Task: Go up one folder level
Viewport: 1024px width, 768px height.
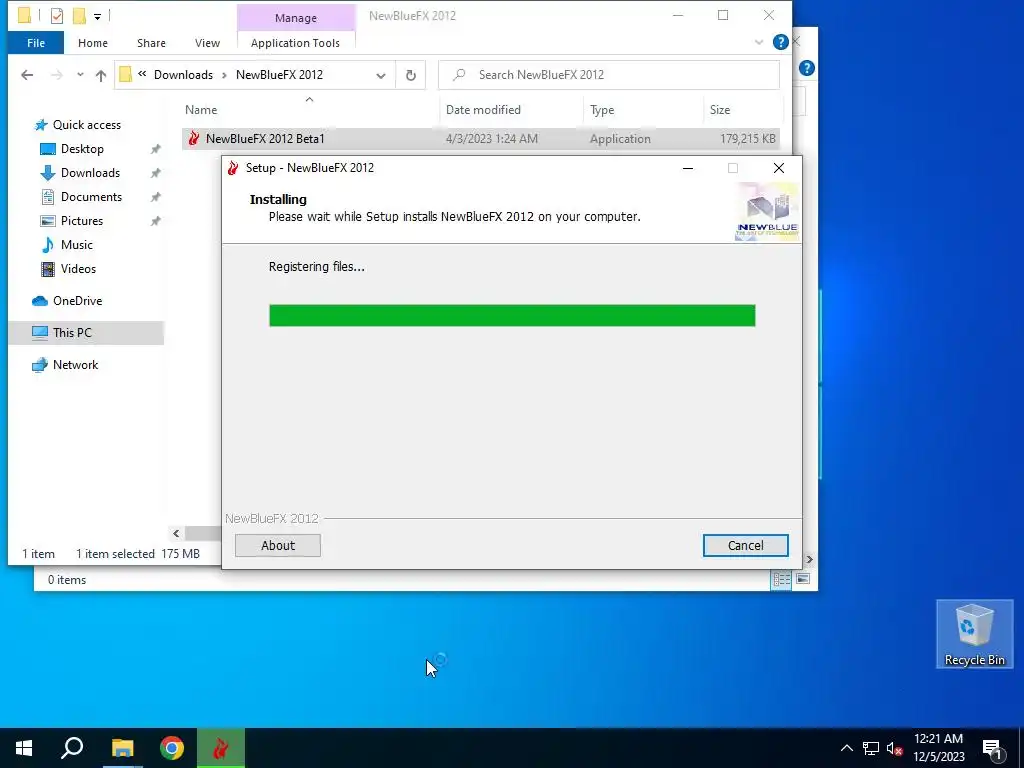Action: [x=101, y=75]
